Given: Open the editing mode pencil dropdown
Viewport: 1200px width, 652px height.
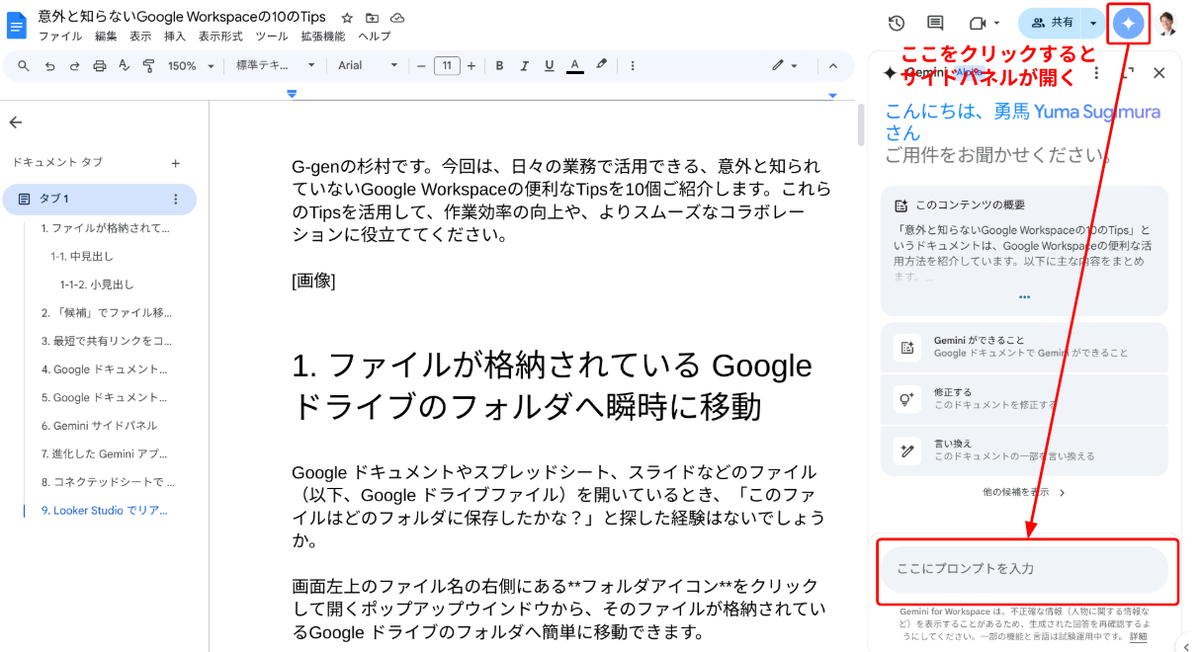Looking at the screenshot, I should pos(785,66).
